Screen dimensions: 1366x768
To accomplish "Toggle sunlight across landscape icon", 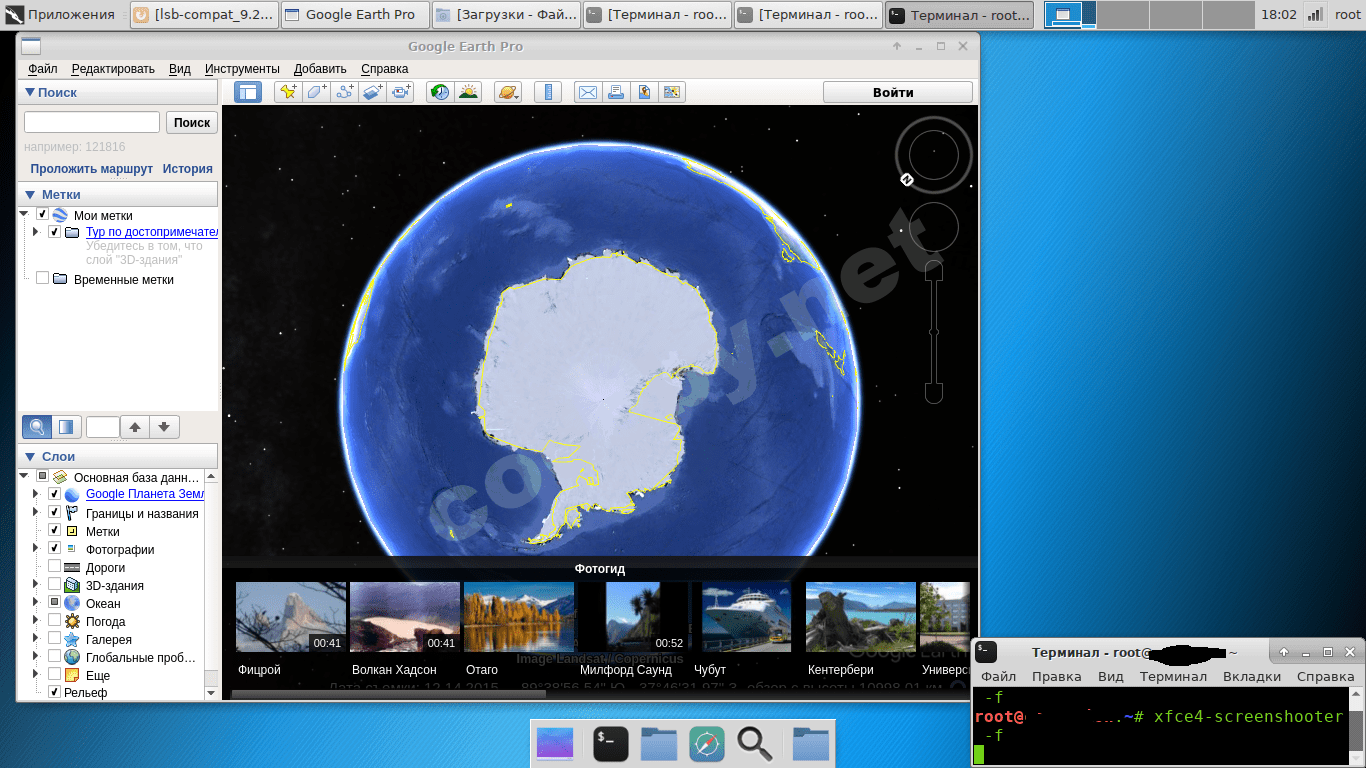I will (468, 92).
